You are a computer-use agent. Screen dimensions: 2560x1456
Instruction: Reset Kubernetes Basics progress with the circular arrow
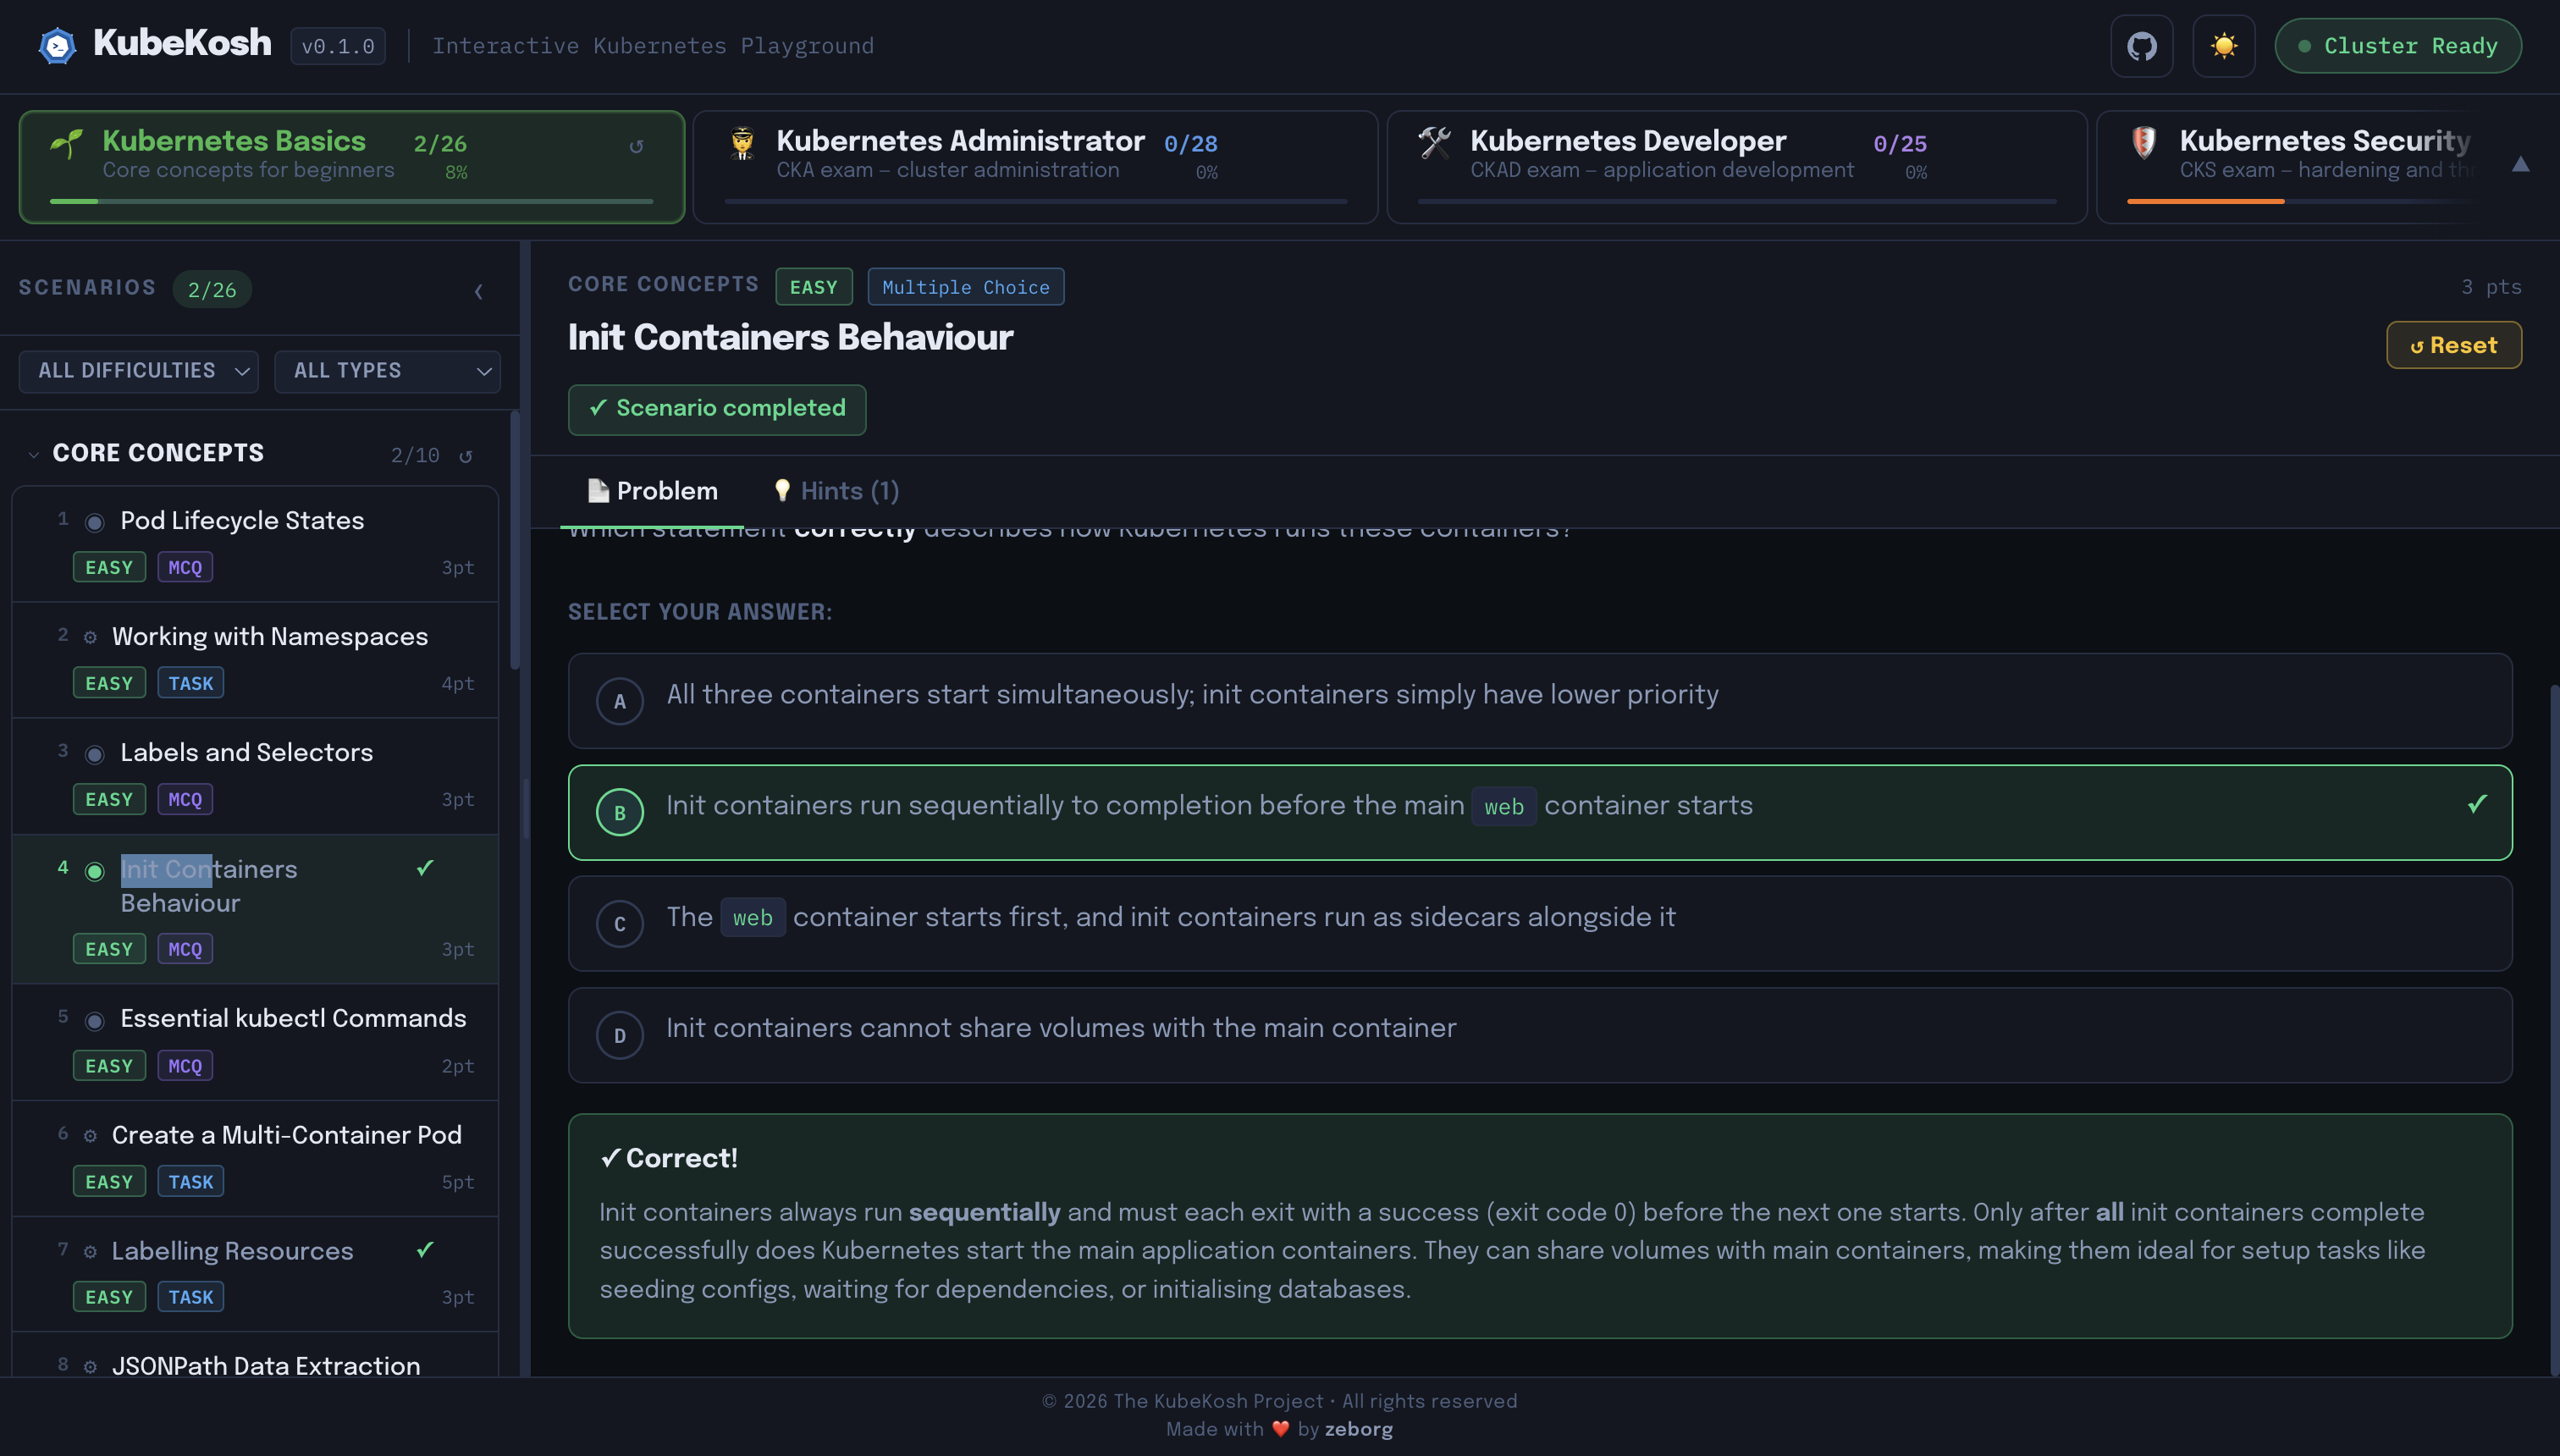[636, 146]
